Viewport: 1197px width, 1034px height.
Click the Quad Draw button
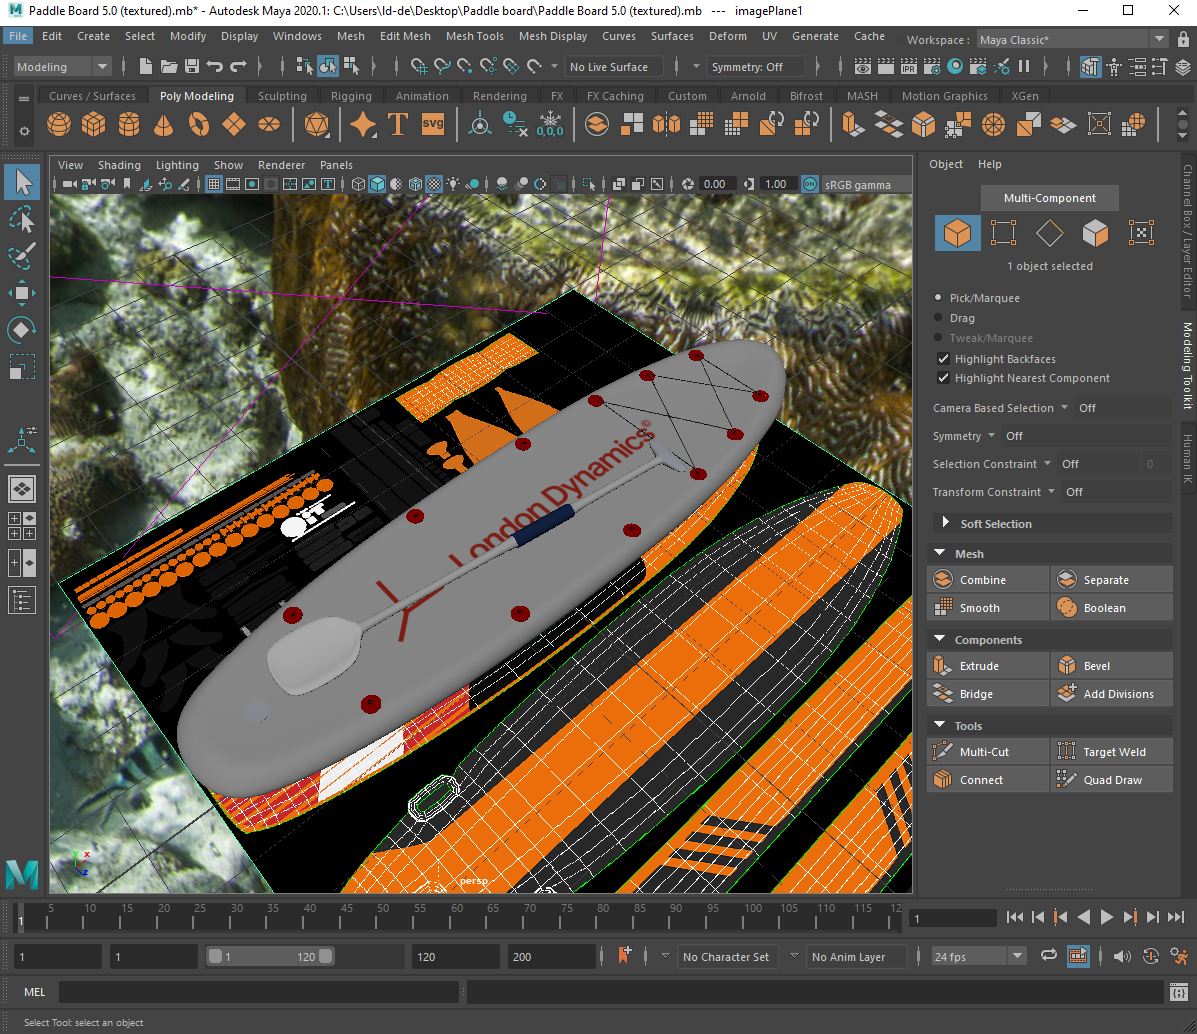point(1112,780)
